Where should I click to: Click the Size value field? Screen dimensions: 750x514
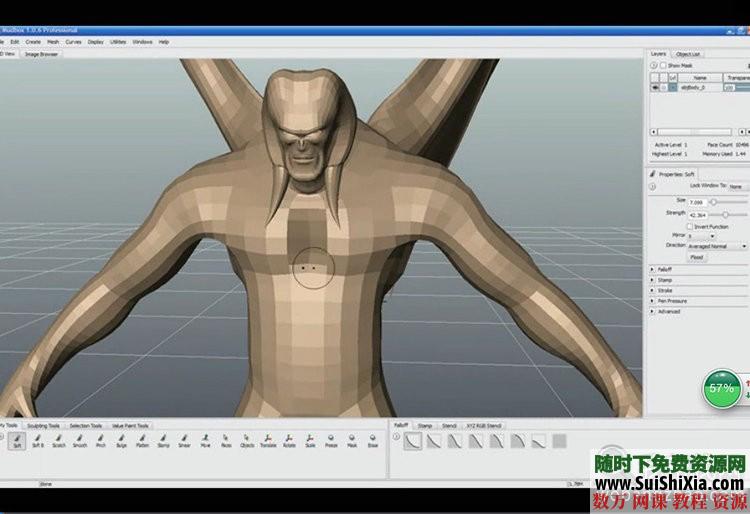pos(697,203)
